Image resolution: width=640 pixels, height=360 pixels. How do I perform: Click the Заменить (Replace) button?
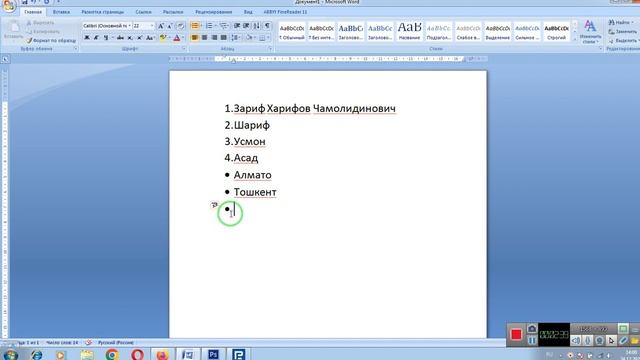pos(622,31)
